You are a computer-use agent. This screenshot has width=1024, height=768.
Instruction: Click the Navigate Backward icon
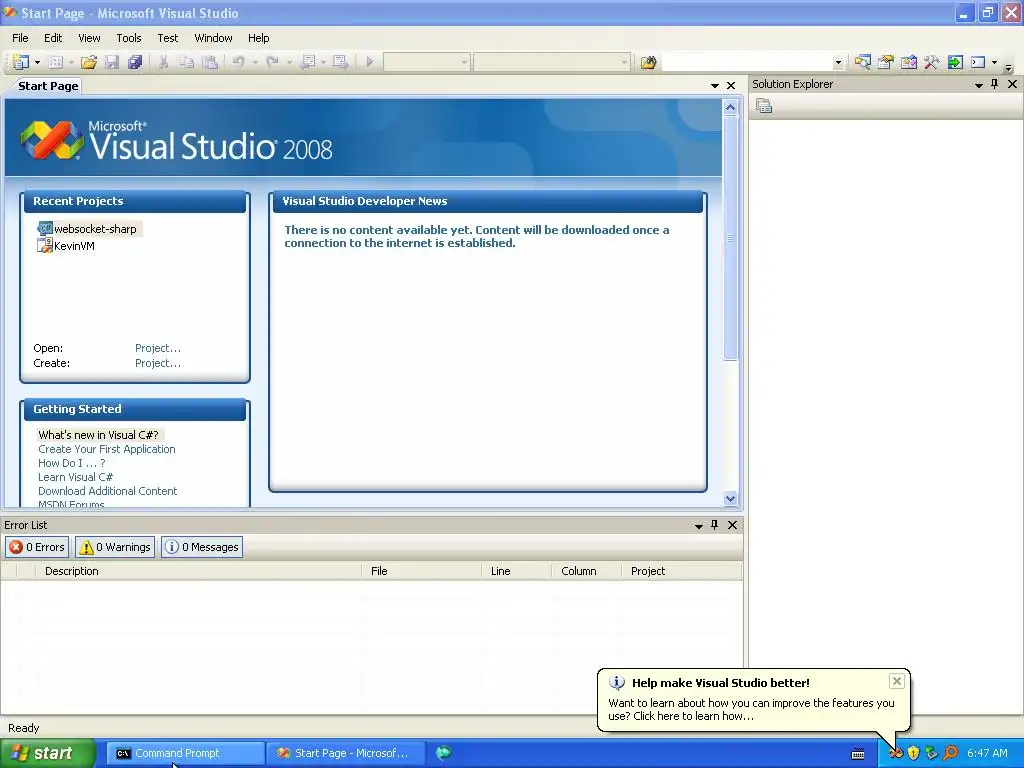[308, 62]
